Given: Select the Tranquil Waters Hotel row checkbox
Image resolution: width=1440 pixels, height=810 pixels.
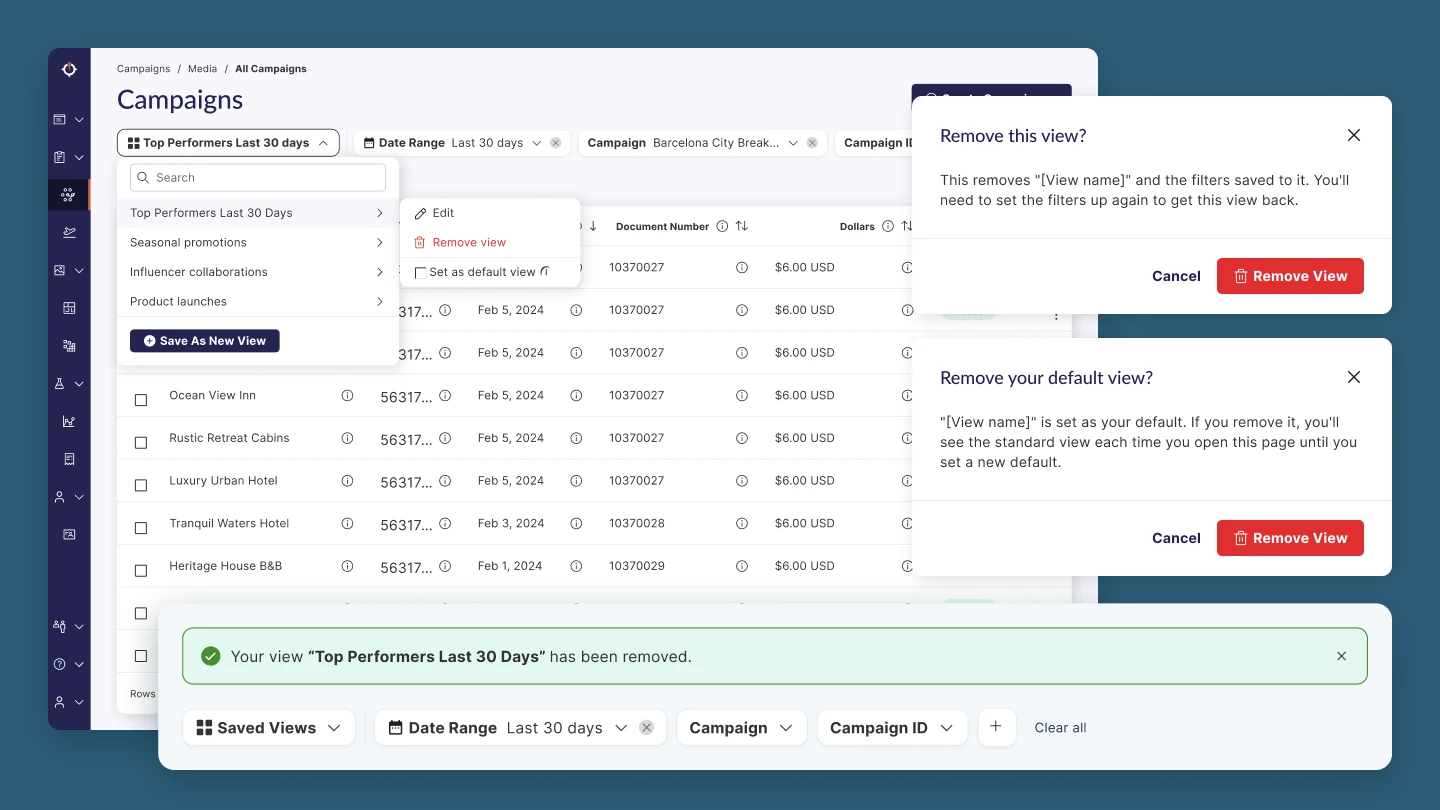Looking at the screenshot, I should pyautogui.click(x=141, y=527).
